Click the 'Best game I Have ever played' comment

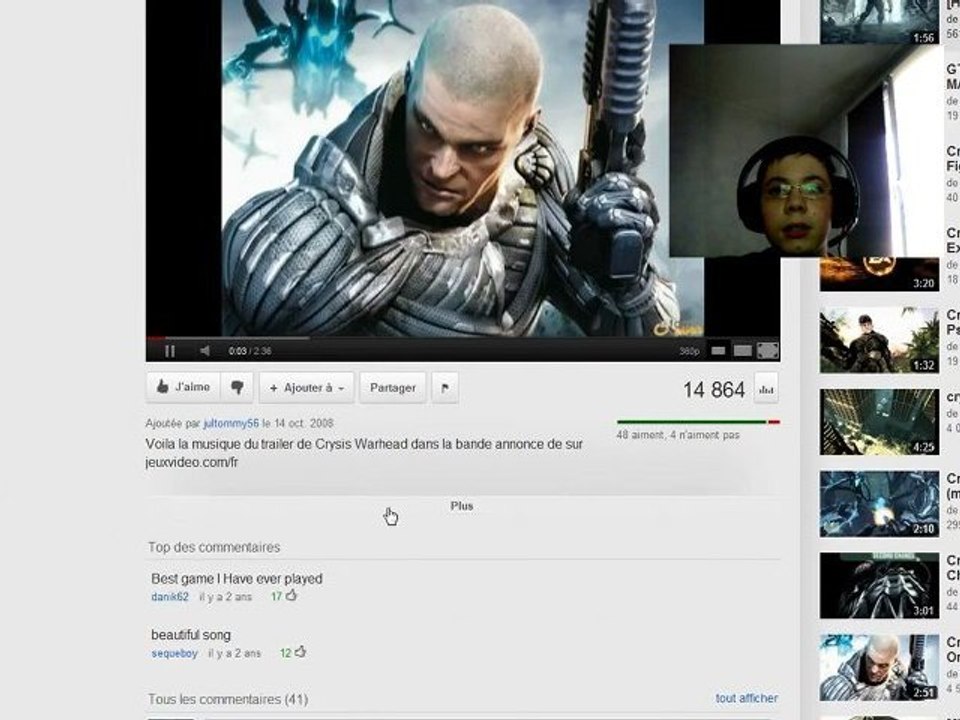(236, 579)
